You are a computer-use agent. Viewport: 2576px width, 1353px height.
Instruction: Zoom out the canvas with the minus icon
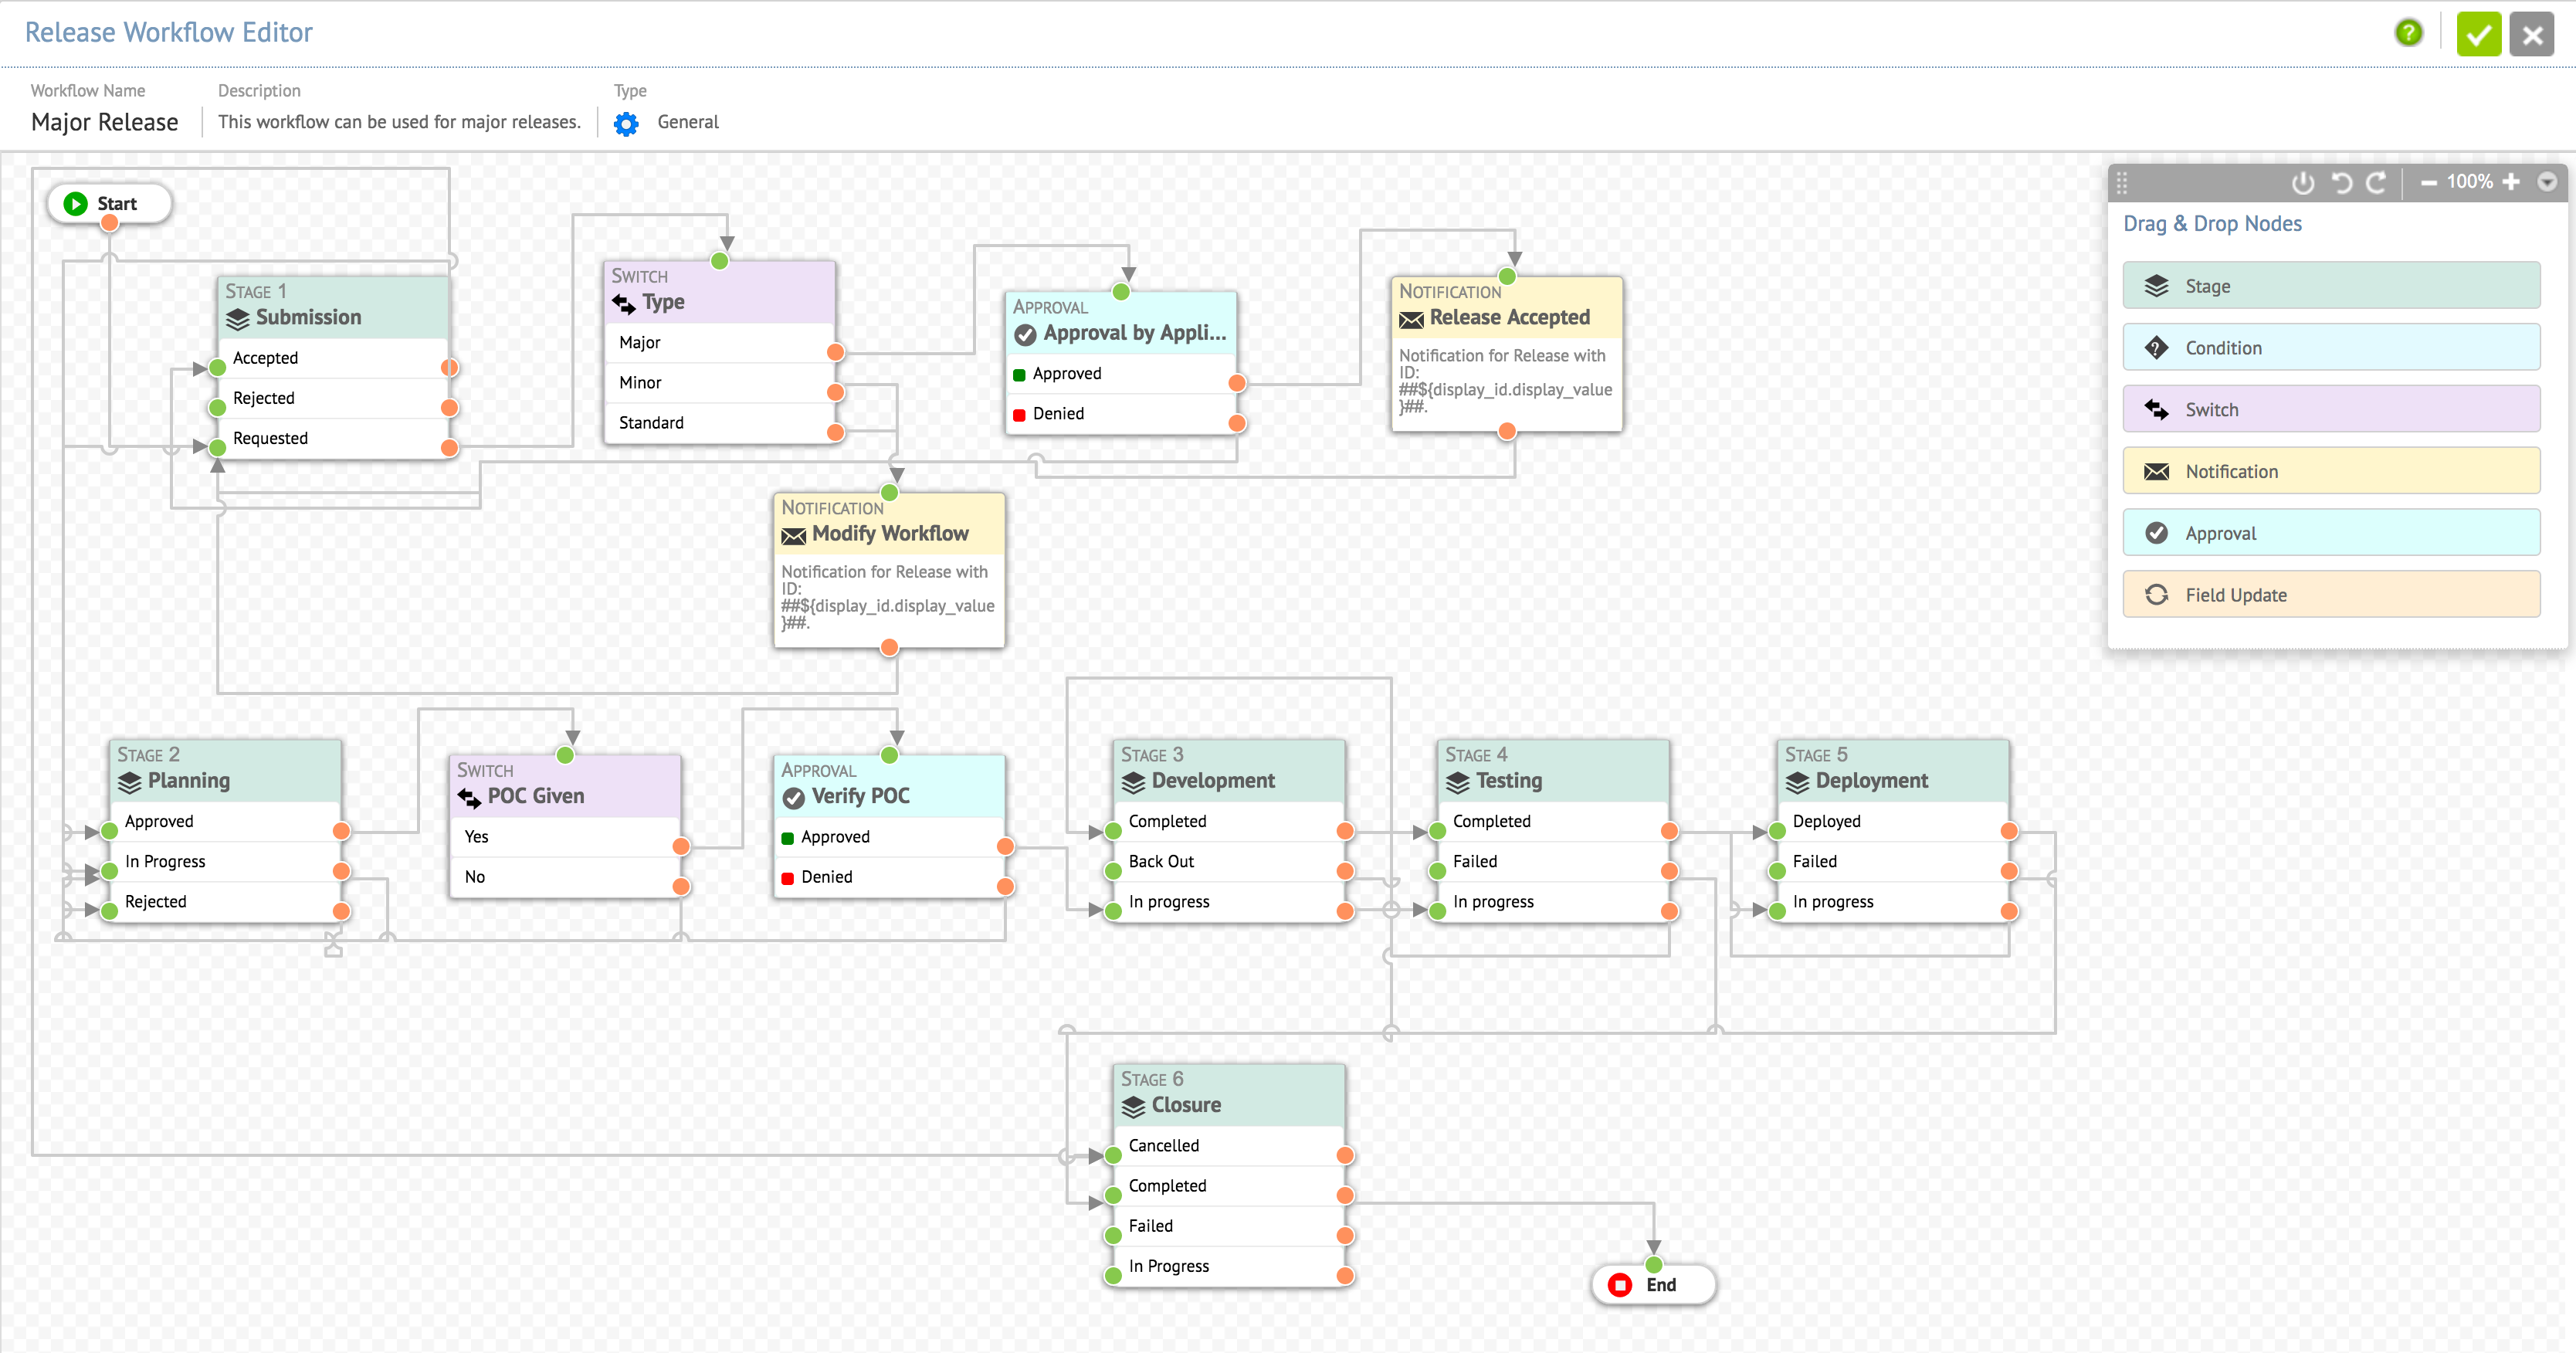(x=2428, y=183)
